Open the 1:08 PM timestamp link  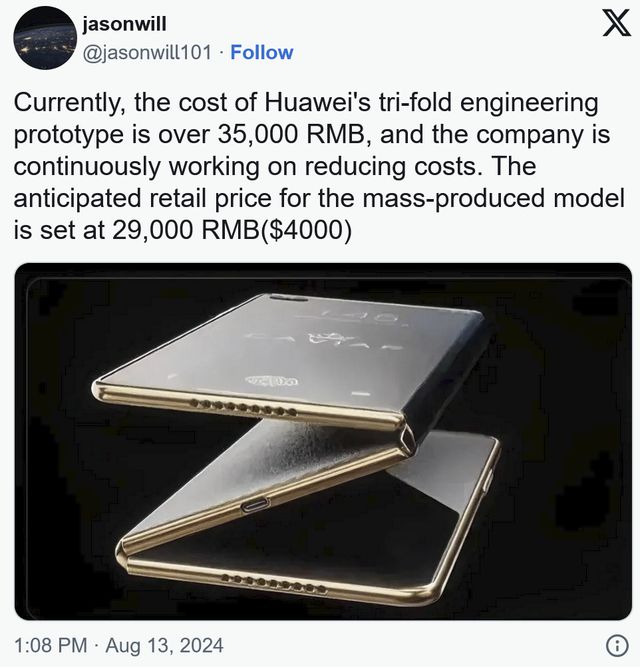[x=51, y=645]
